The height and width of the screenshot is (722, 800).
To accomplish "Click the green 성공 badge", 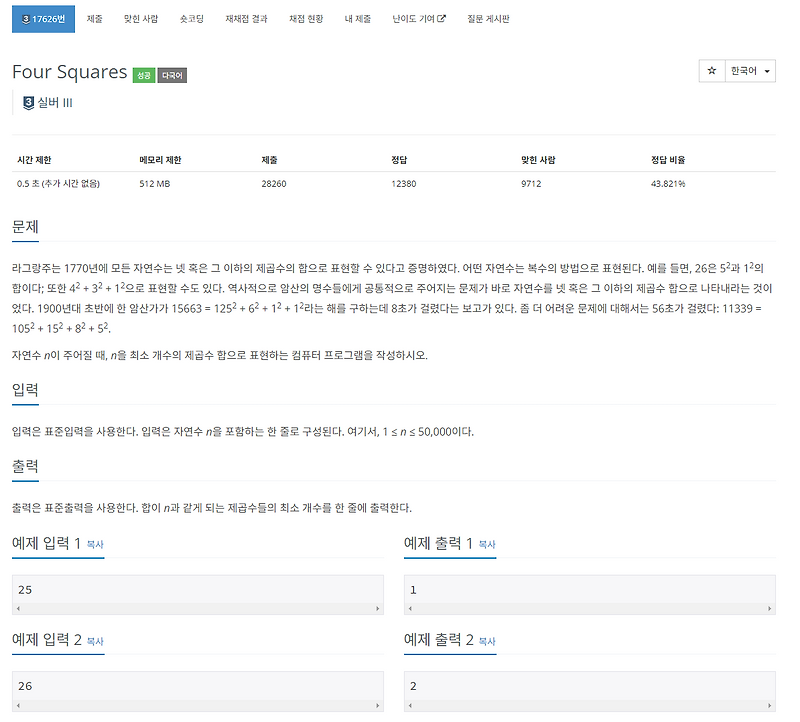I will tap(144, 72).
